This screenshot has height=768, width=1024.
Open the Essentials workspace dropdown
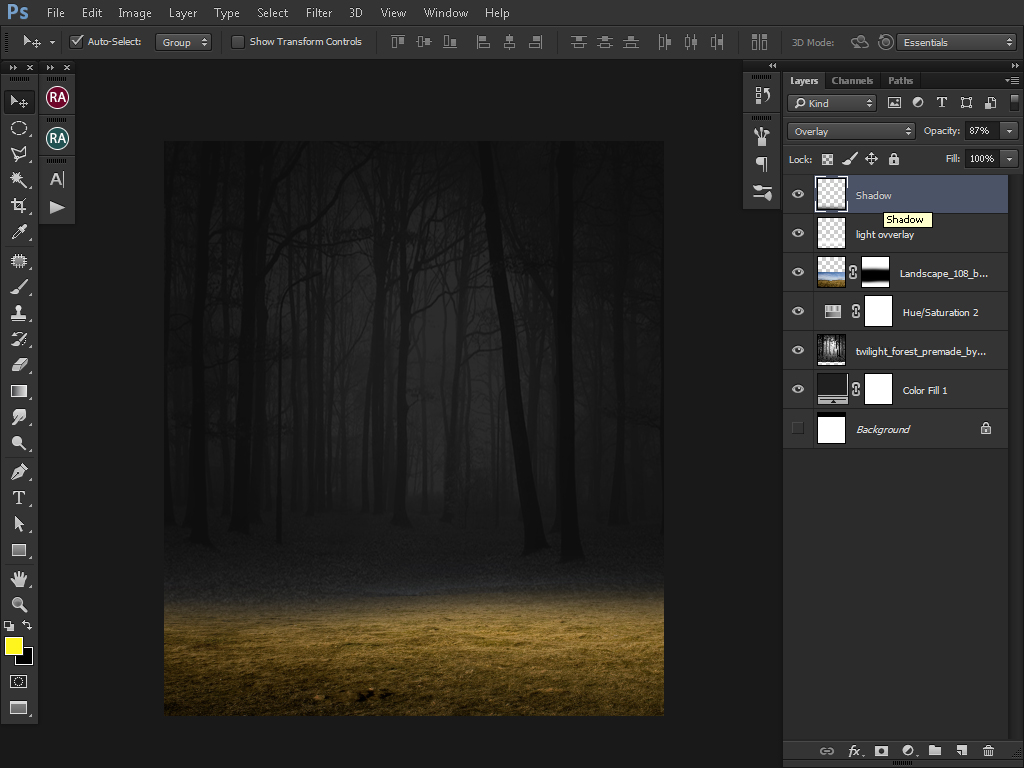[x=957, y=42]
